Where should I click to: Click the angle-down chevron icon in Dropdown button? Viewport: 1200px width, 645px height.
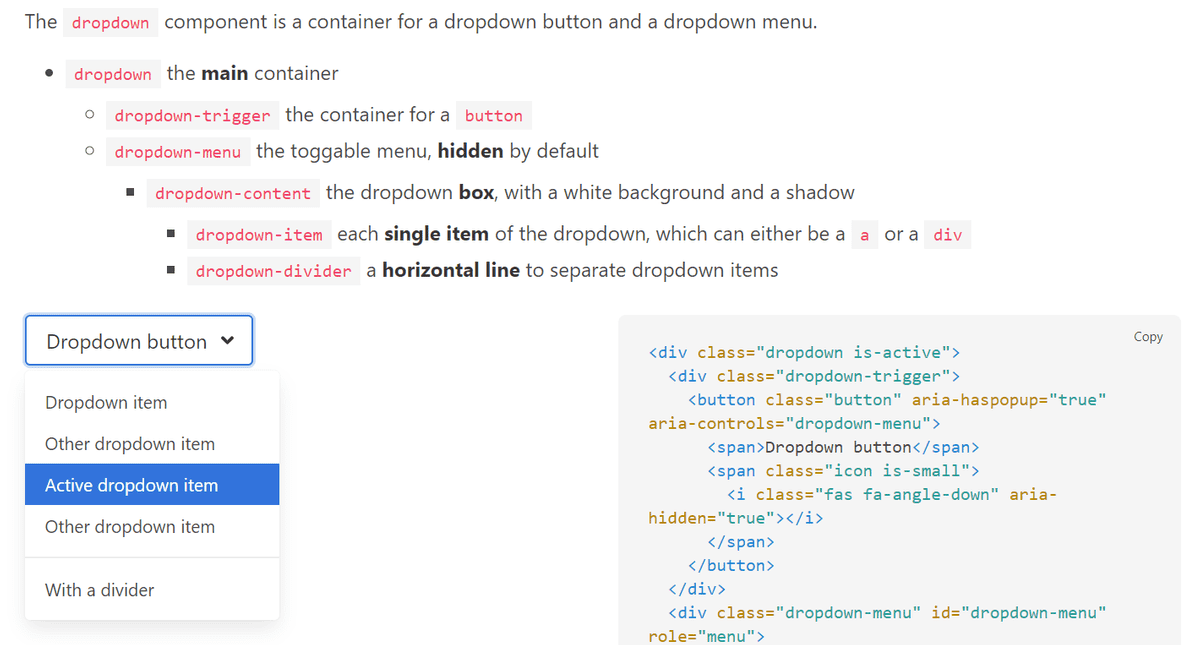pos(227,340)
